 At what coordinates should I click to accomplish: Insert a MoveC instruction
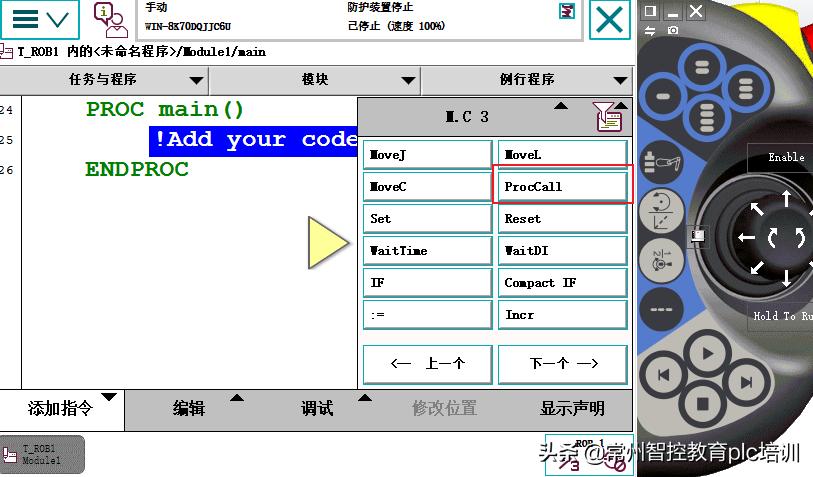click(x=427, y=187)
